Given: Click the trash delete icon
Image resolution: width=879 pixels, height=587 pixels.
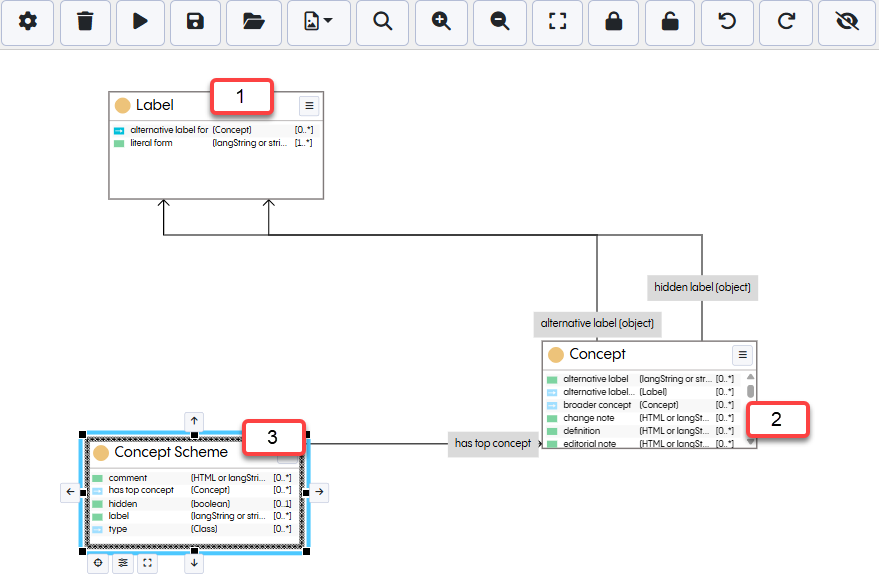Looking at the screenshot, I should click(x=85, y=22).
